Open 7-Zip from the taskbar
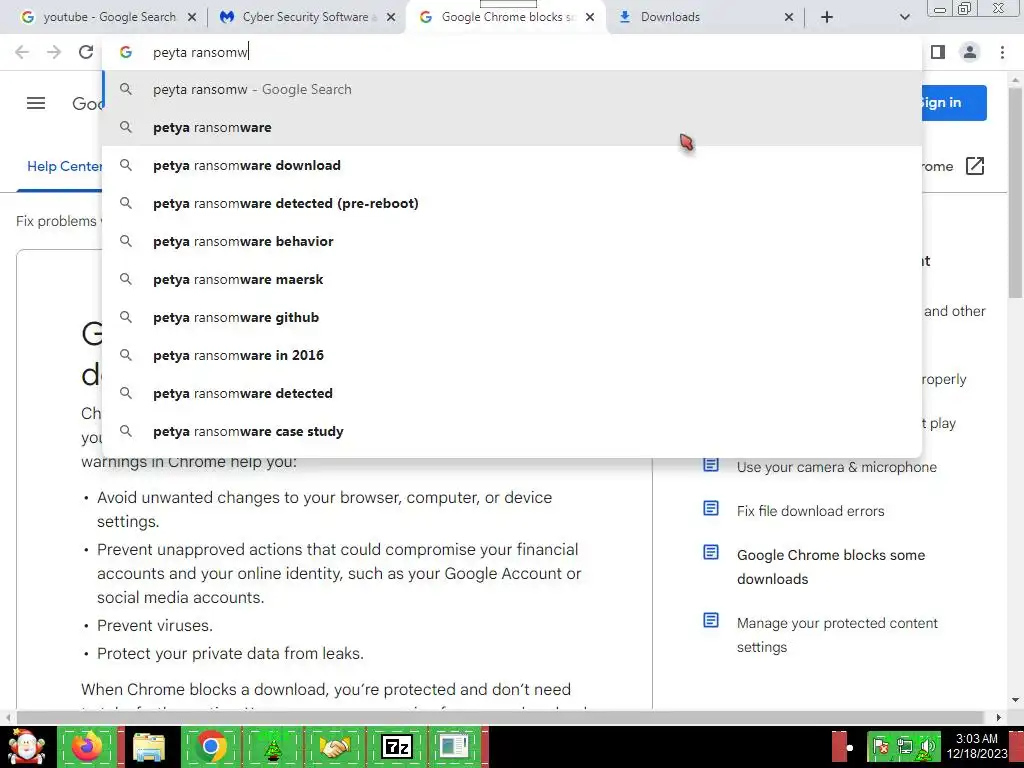Viewport: 1024px width, 768px height. [x=396, y=746]
